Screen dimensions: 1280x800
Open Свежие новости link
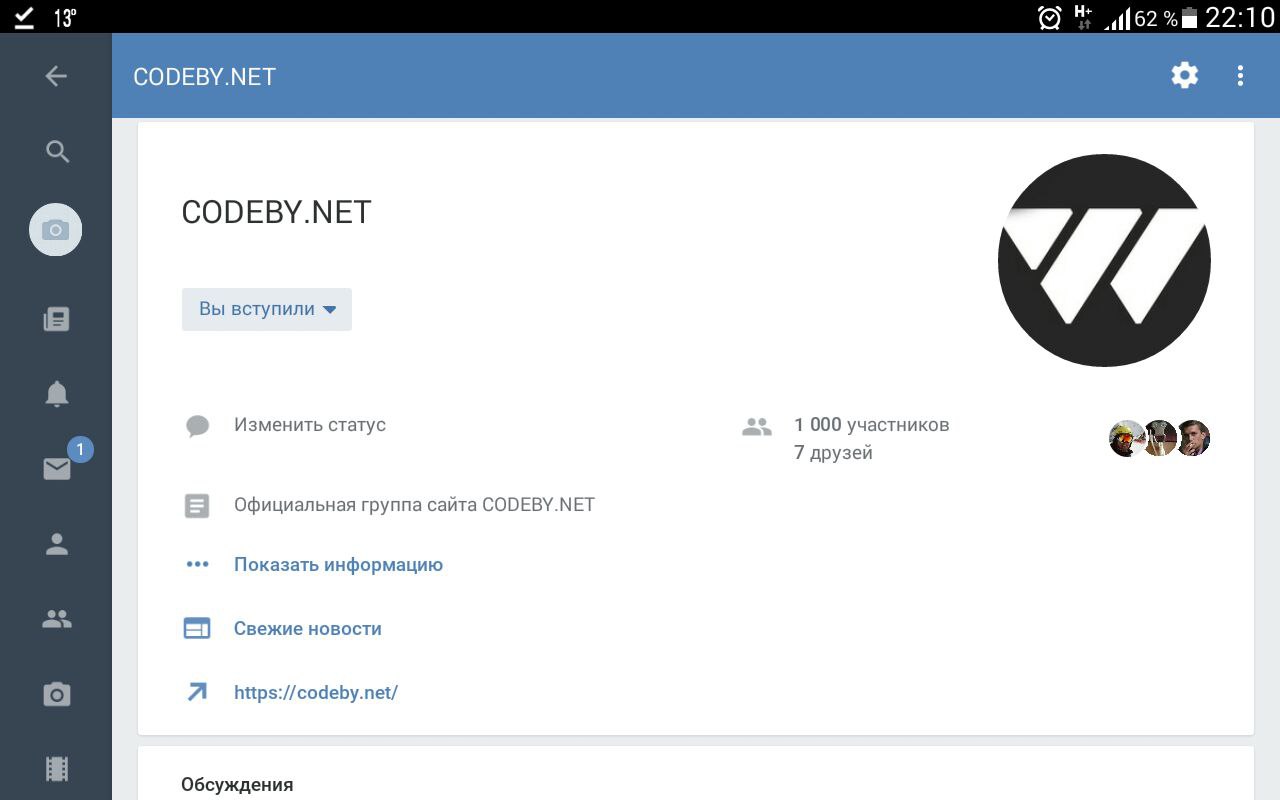tap(308, 629)
